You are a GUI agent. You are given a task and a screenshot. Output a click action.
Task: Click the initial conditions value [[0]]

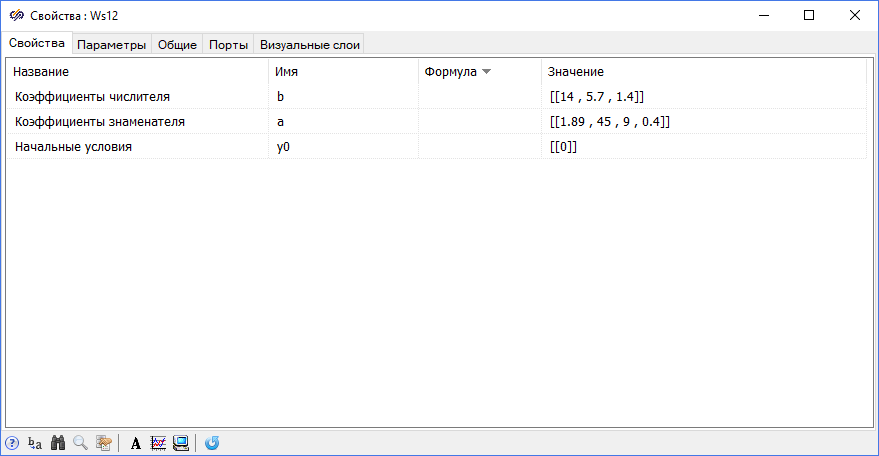(x=563, y=147)
